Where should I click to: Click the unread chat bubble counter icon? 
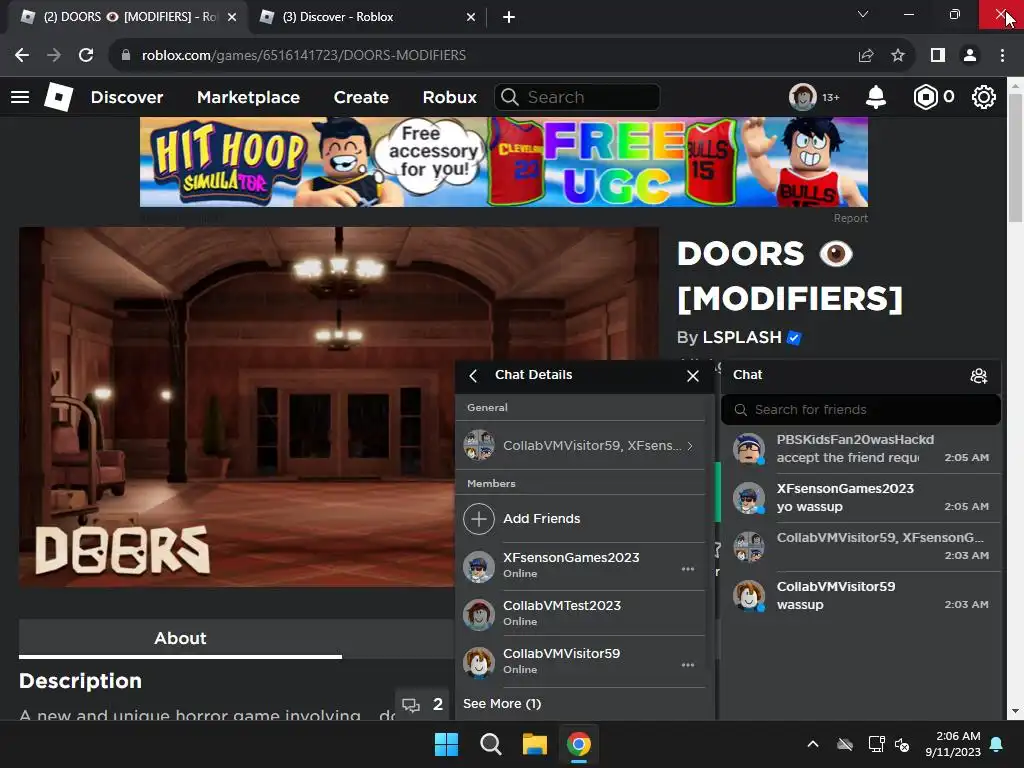coord(423,705)
